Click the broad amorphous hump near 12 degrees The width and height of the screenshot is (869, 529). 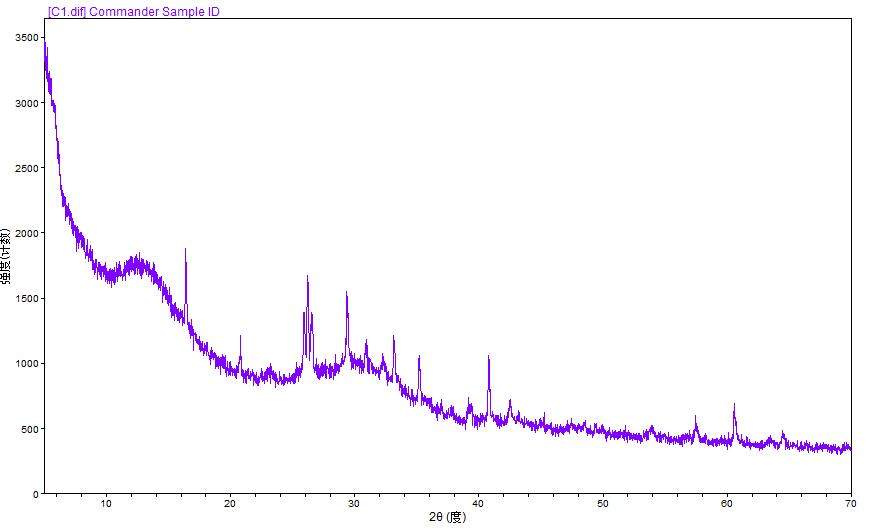click(x=135, y=264)
